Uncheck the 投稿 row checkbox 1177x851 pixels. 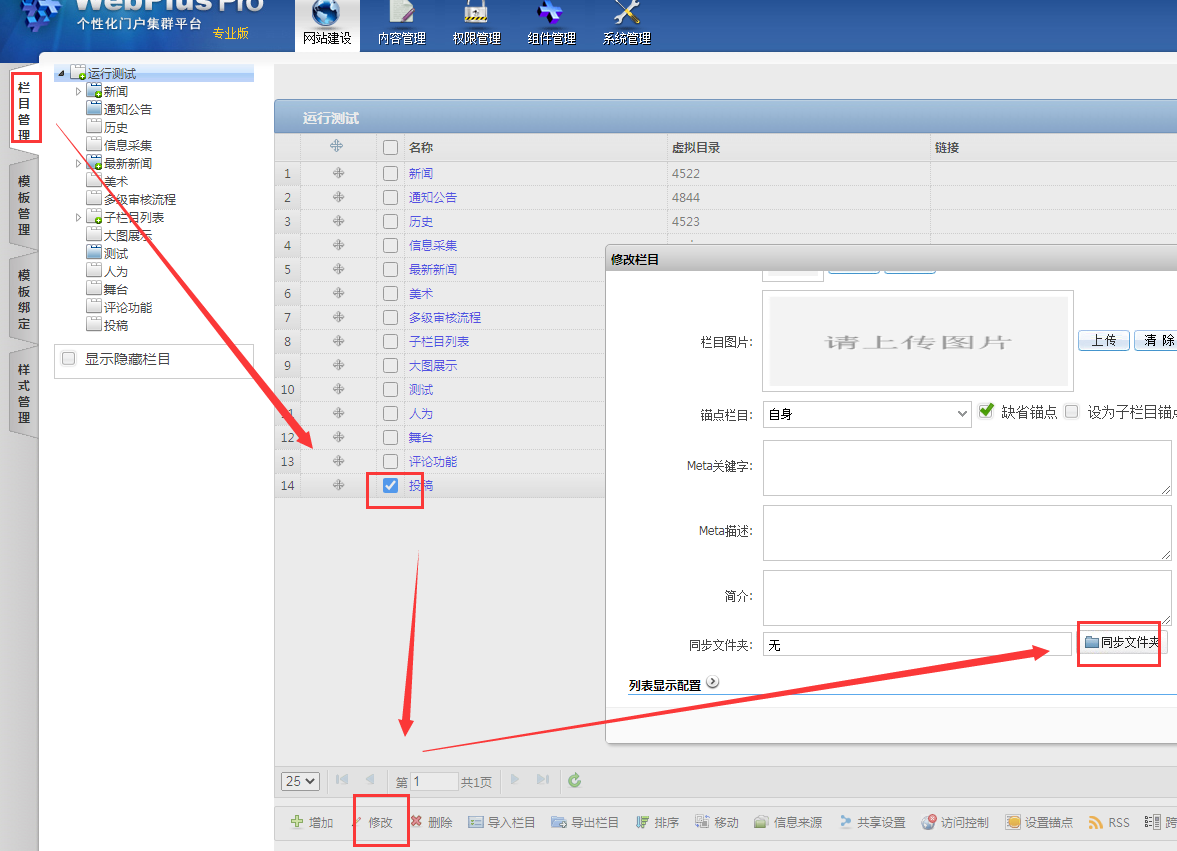(391, 486)
